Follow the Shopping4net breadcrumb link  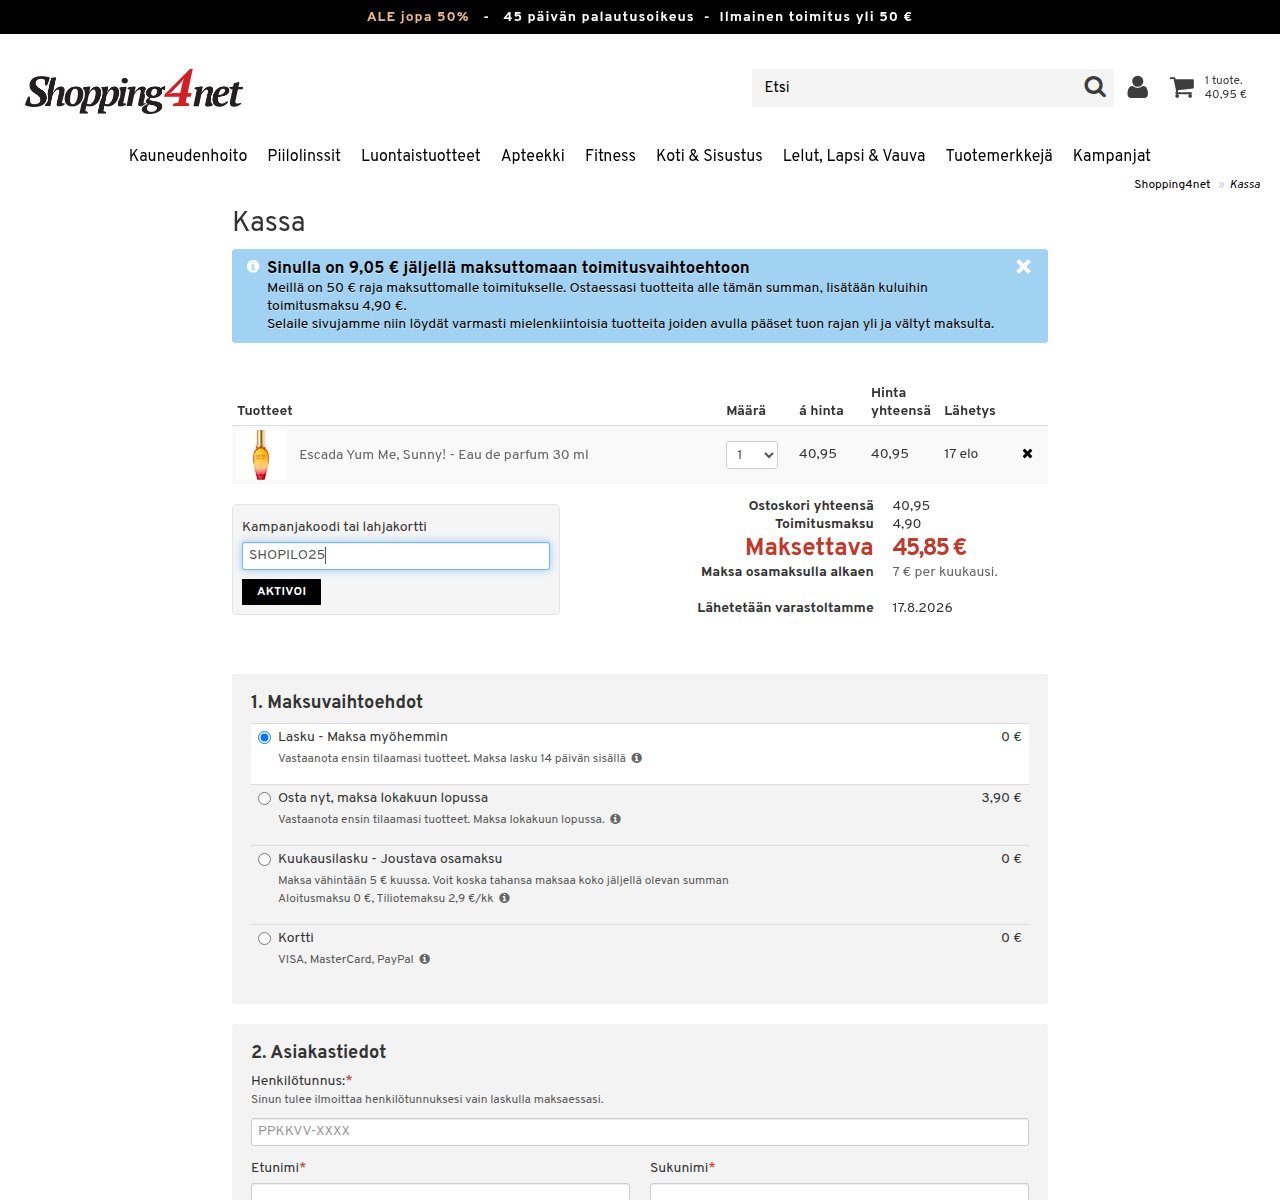tap(1172, 184)
